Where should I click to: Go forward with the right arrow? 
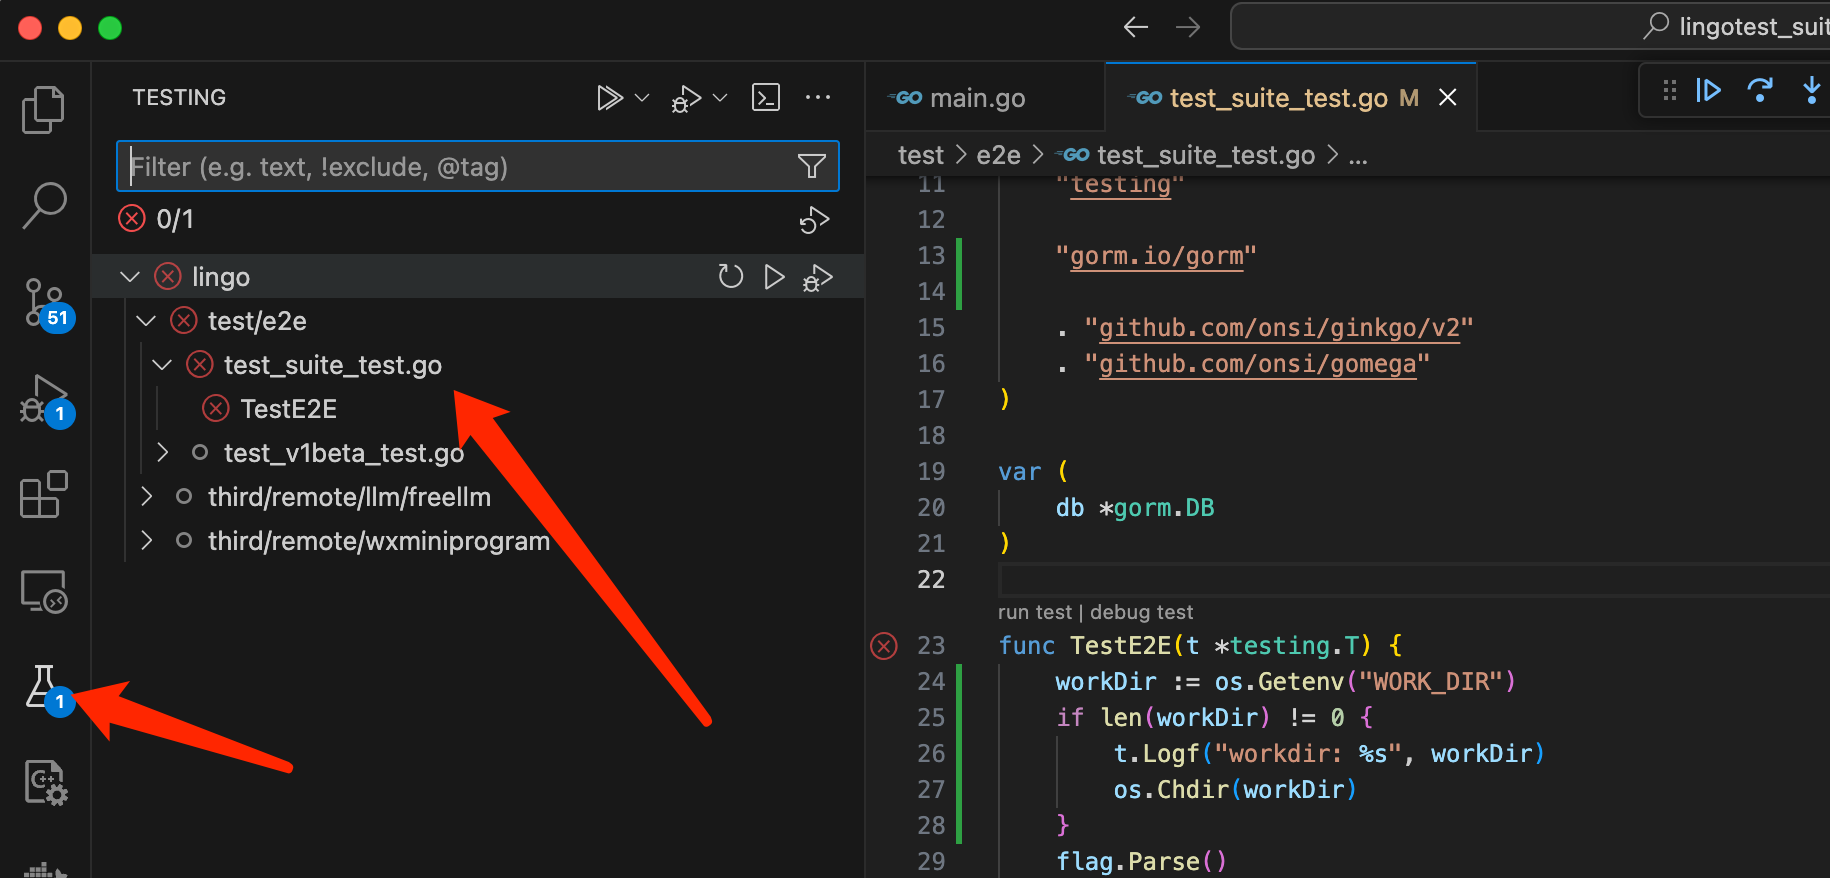click(1188, 27)
